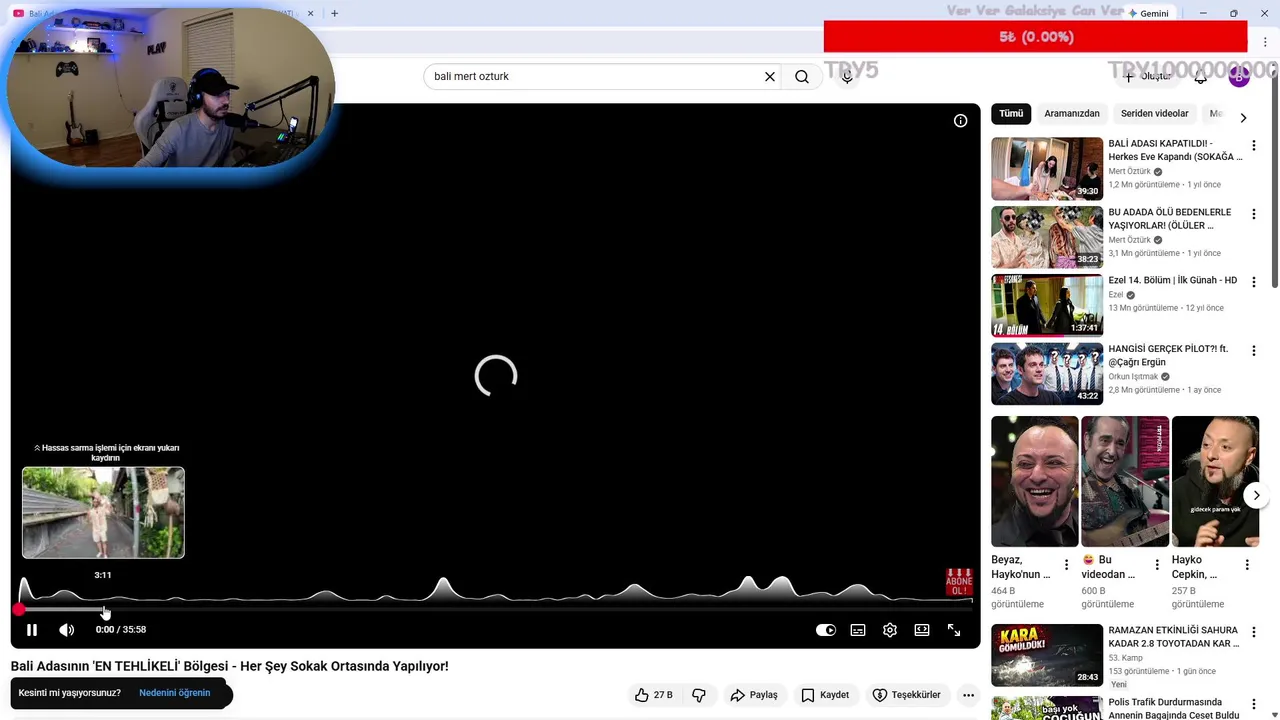1280x720 pixels.
Task: Share the video via Paylaş
Action: pos(754,695)
